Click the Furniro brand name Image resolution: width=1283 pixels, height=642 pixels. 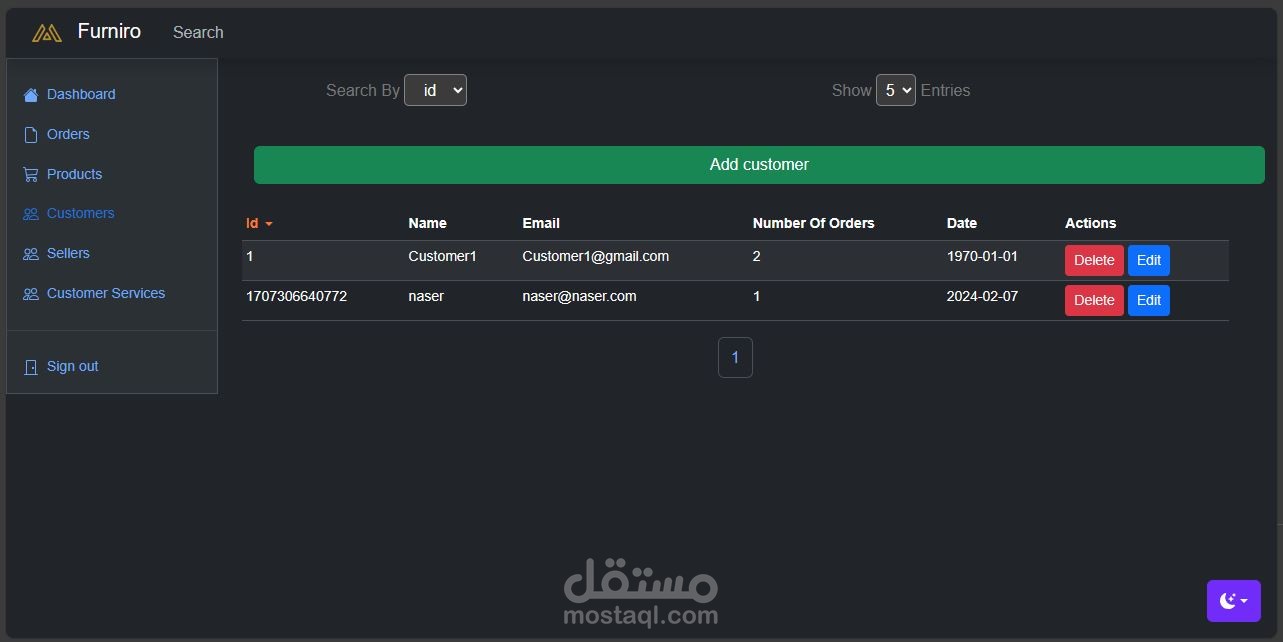(109, 31)
